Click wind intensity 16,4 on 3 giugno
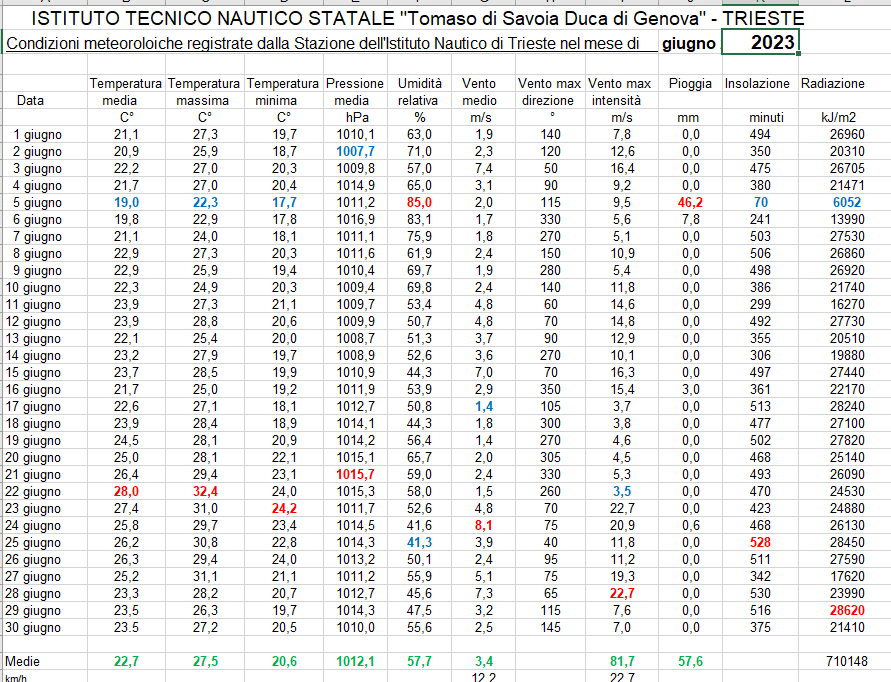891x682 pixels. pos(622,169)
